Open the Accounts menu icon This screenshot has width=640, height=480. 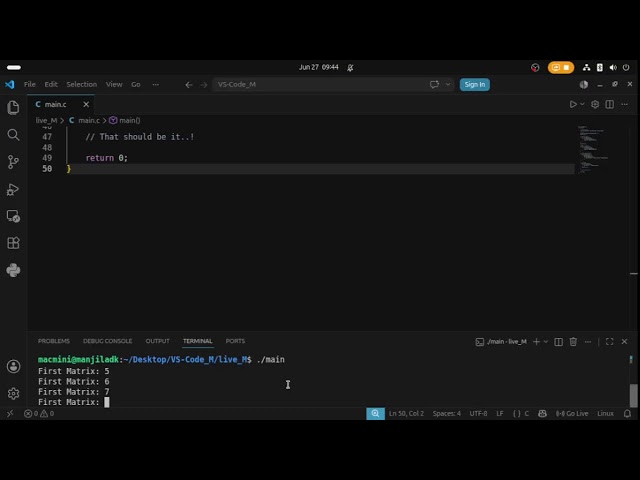pos(13,366)
